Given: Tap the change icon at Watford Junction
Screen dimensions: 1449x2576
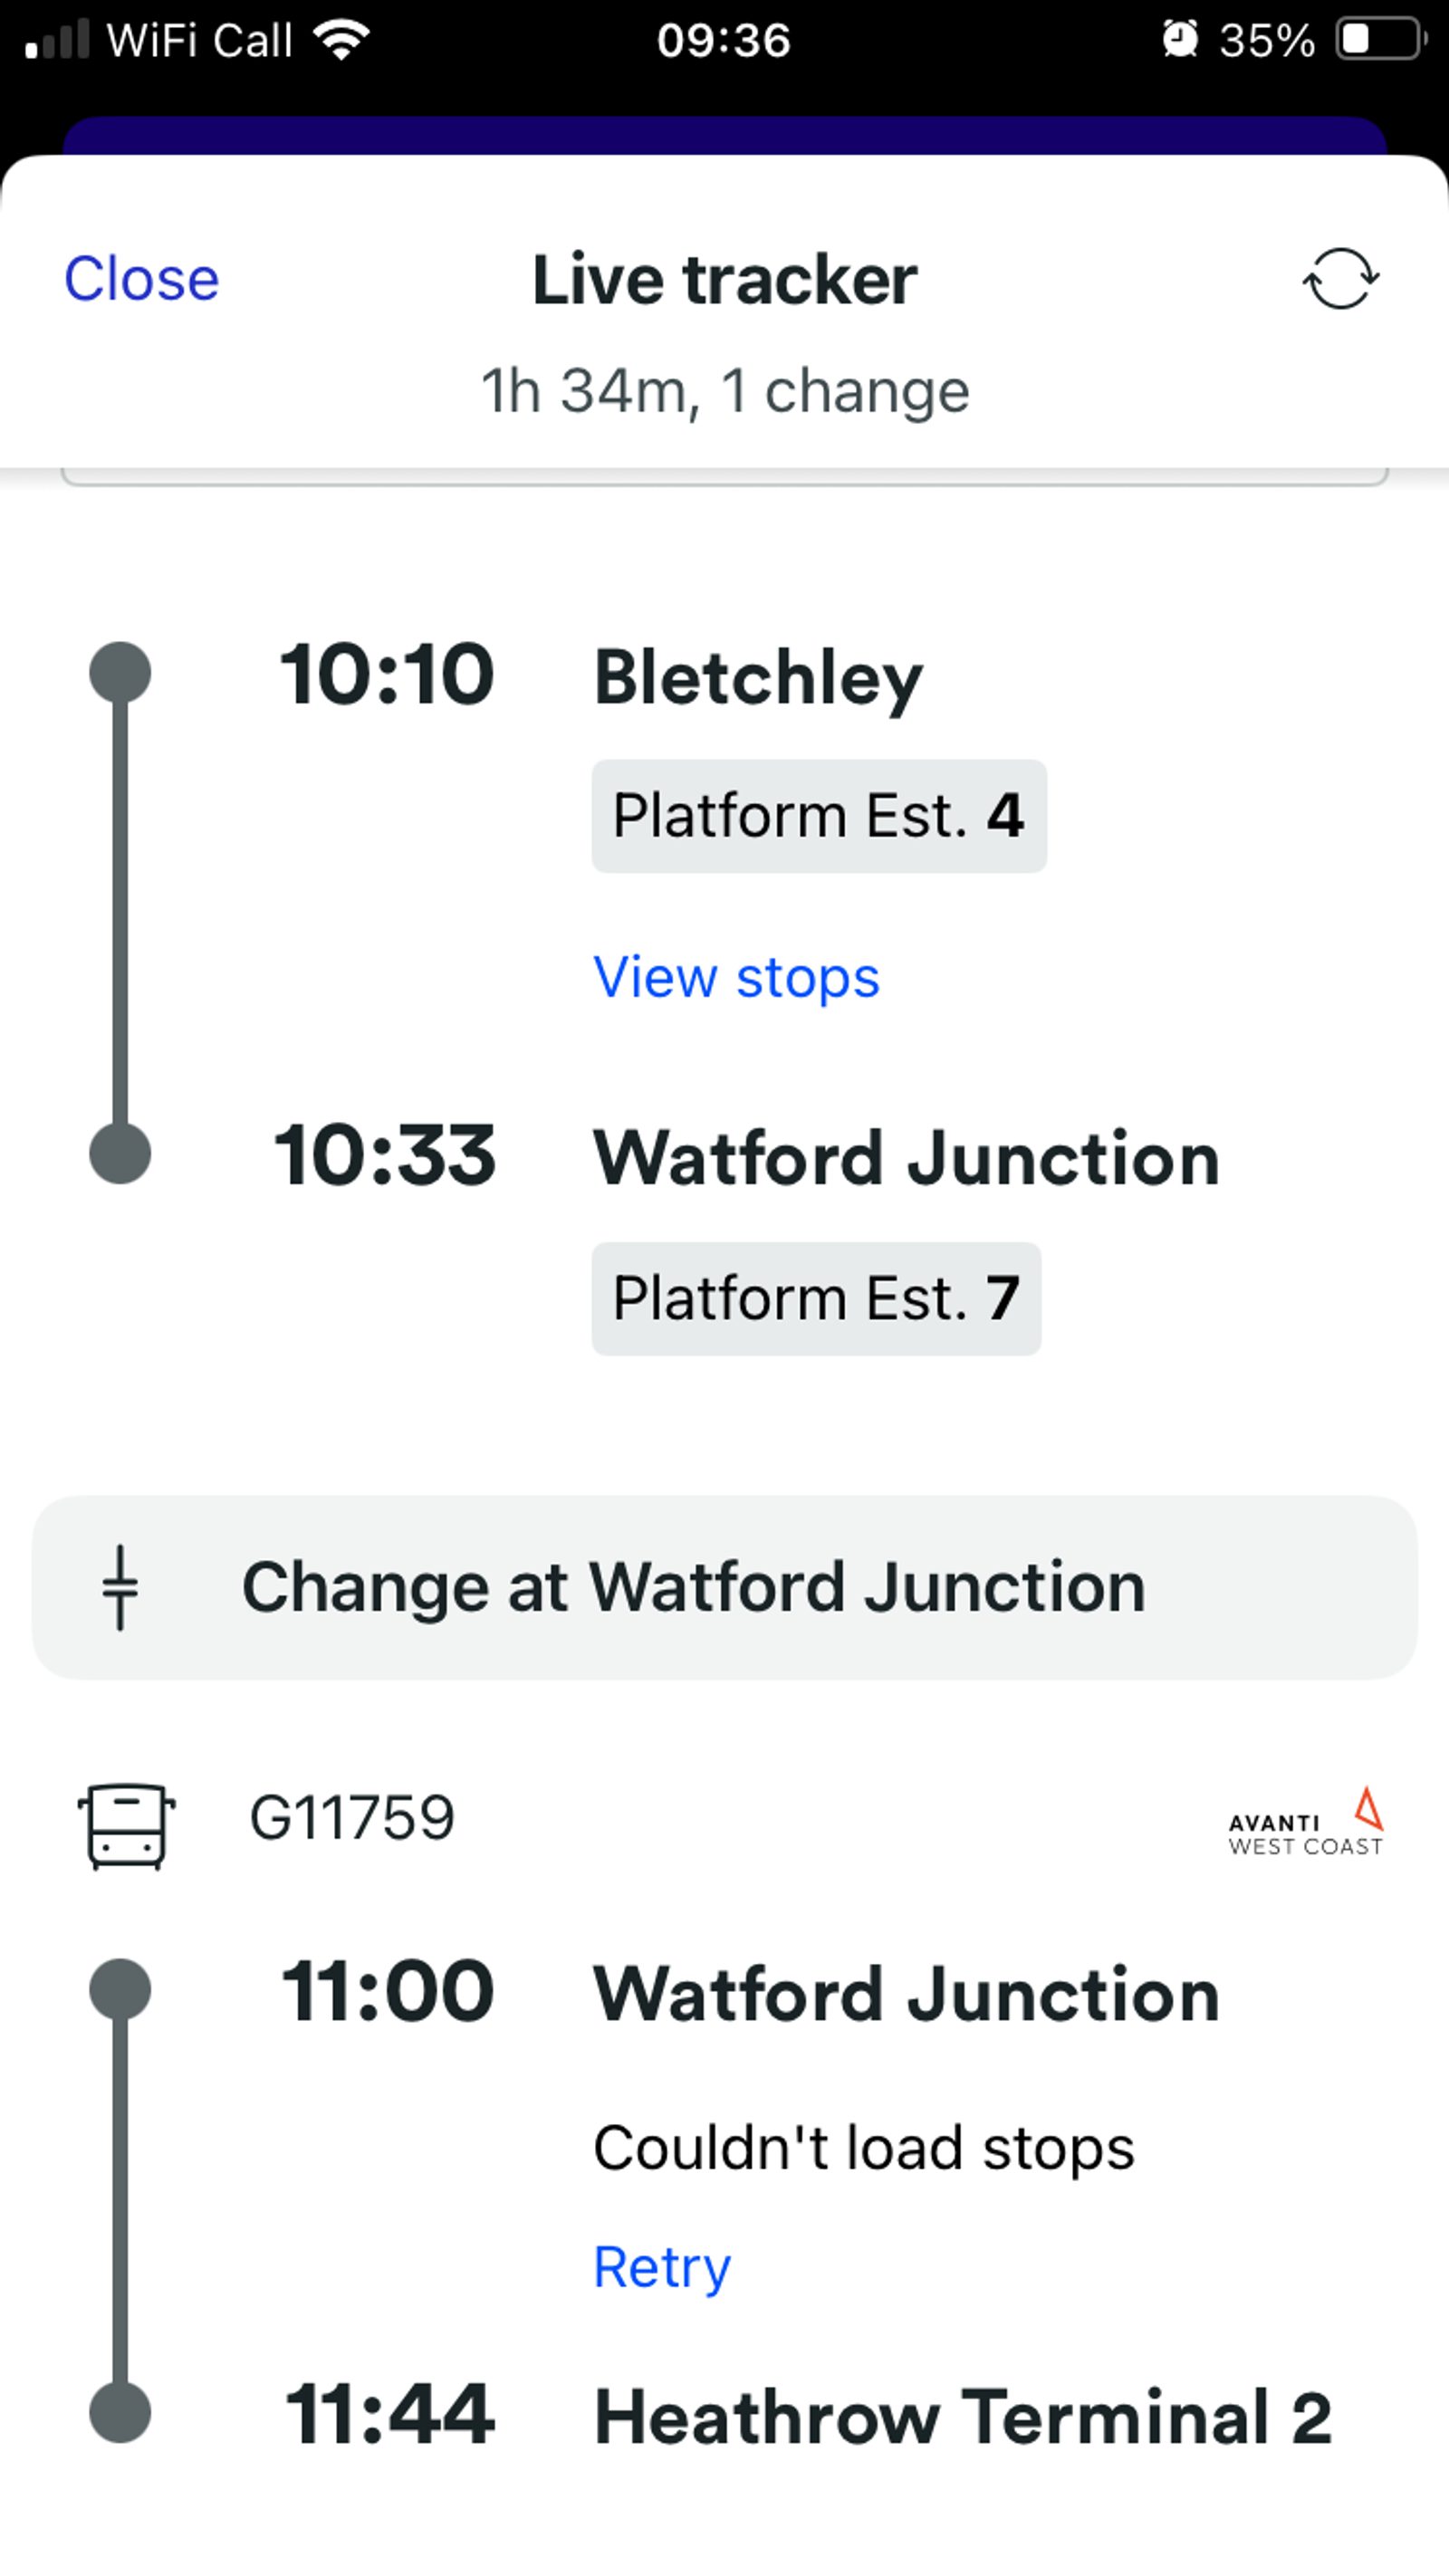Looking at the screenshot, I should [x=120, y=1587].
